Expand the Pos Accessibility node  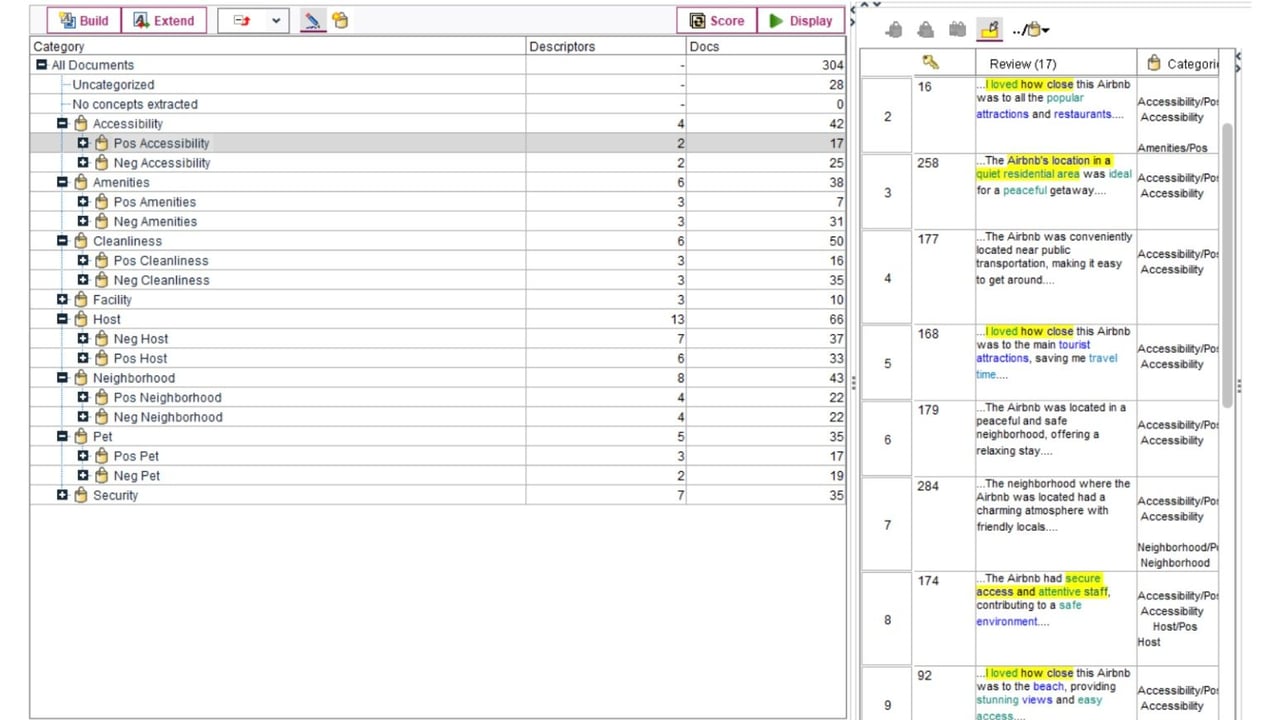(x=83, y=143)
